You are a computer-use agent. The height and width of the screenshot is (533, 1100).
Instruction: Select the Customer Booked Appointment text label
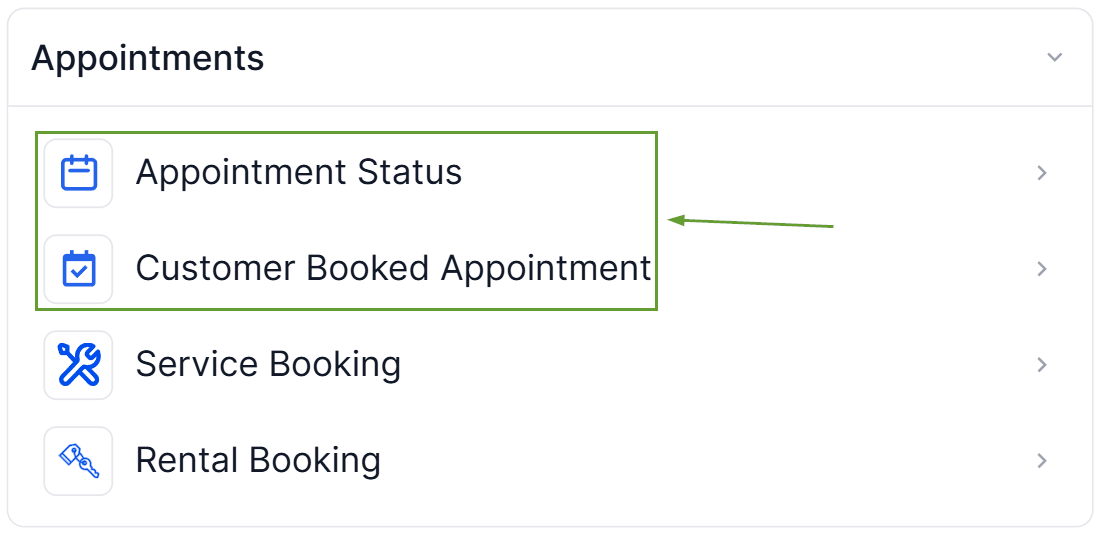click(x=393, y=268)
